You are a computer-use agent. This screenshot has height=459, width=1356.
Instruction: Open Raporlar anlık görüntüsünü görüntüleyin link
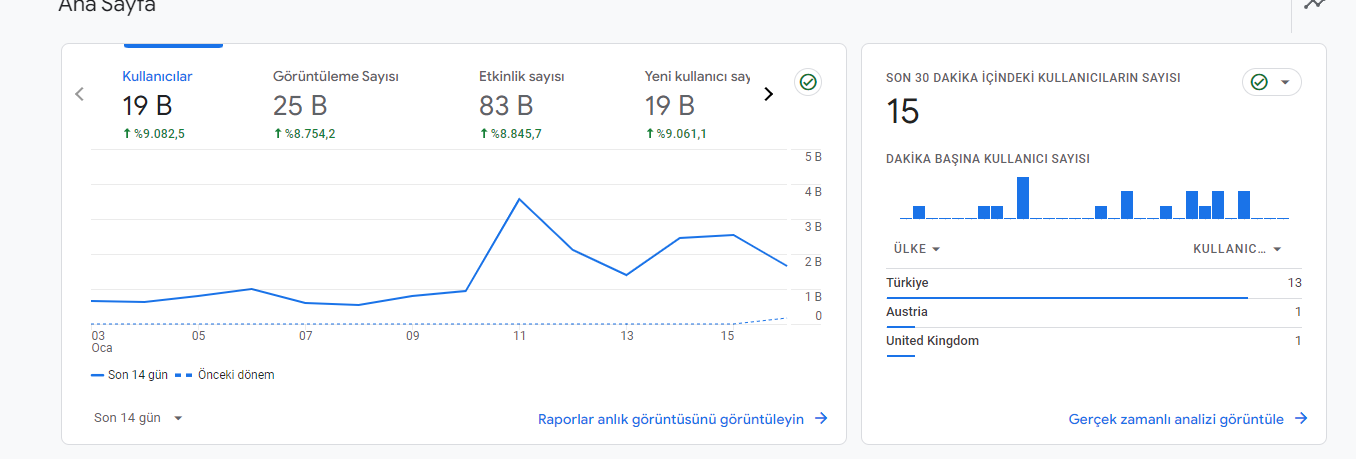pyautogui.click(x=671, y=419)
